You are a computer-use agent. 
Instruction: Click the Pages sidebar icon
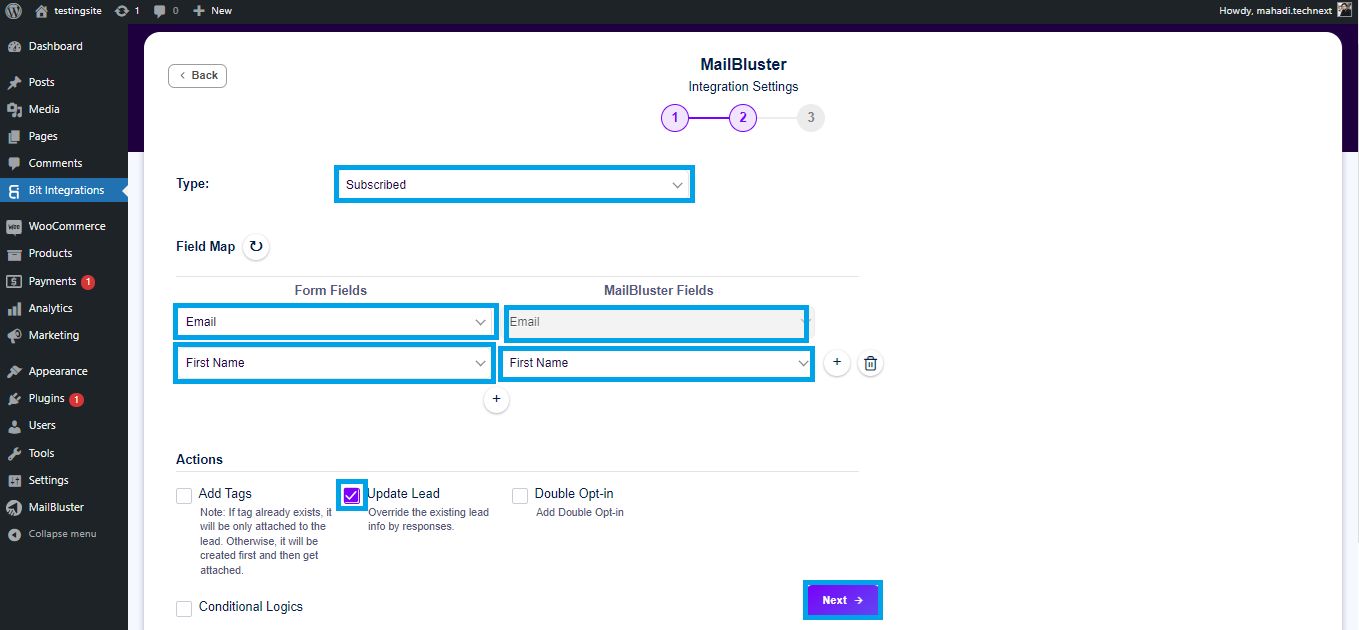pos(14,136)
